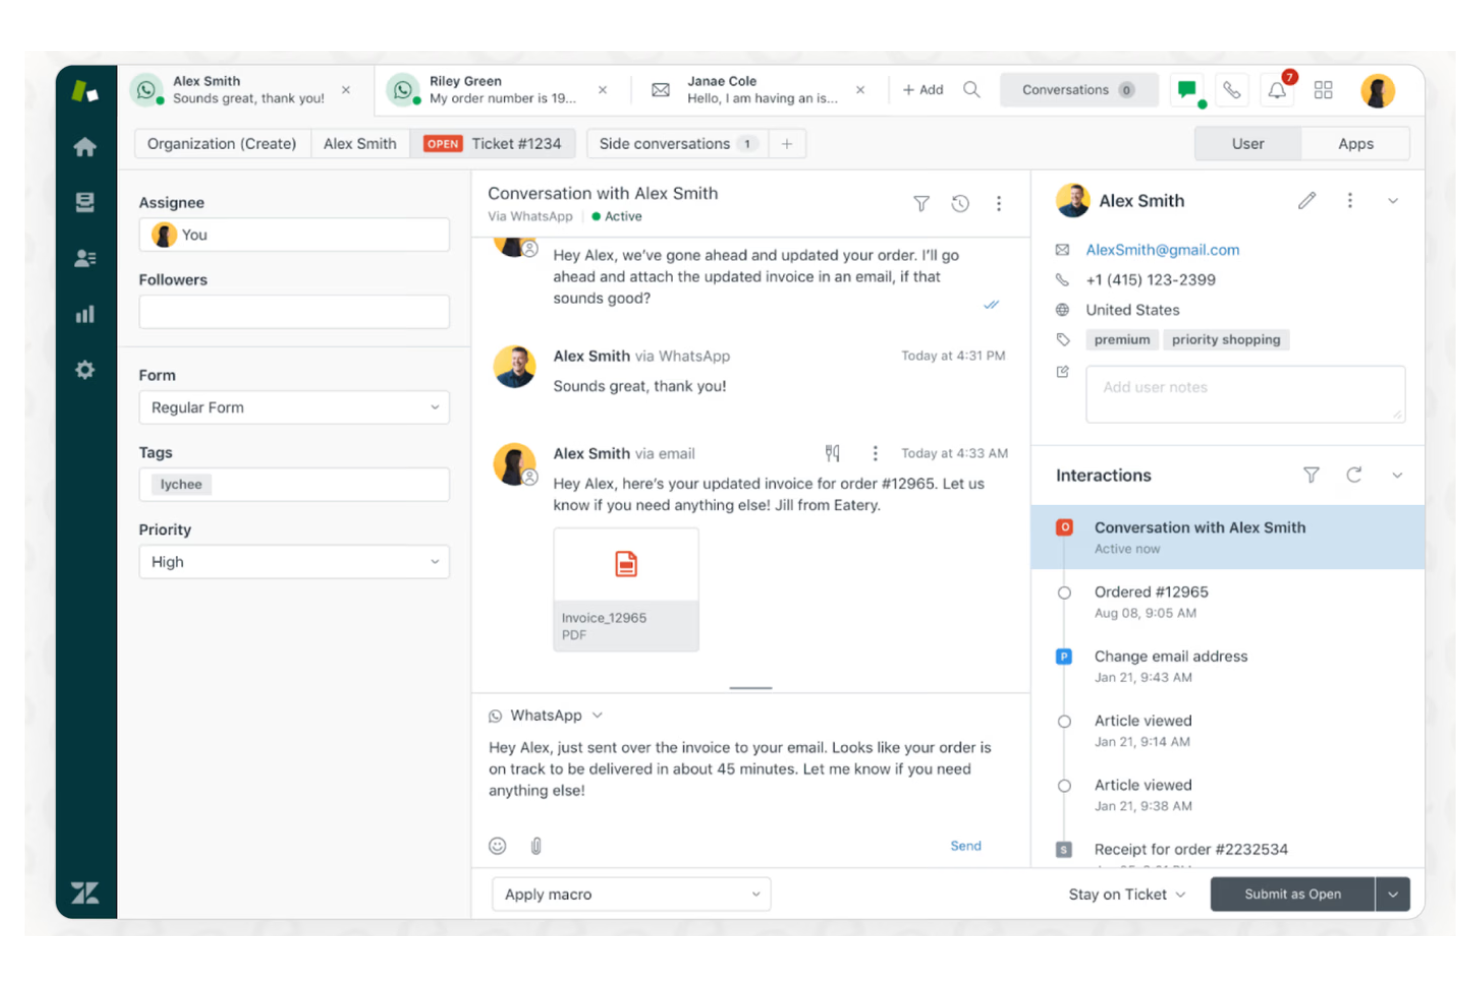
Task: Open the phone call icon in the toolbar
Action: [1232, 90]
